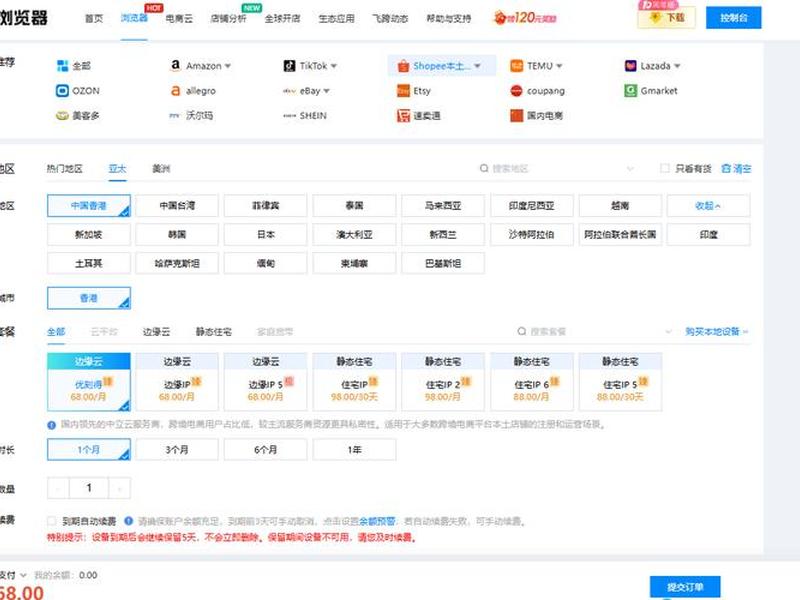Open the payment method dropdown beside 支付
The image size is (800, 600).
click(x=23, y=575)
